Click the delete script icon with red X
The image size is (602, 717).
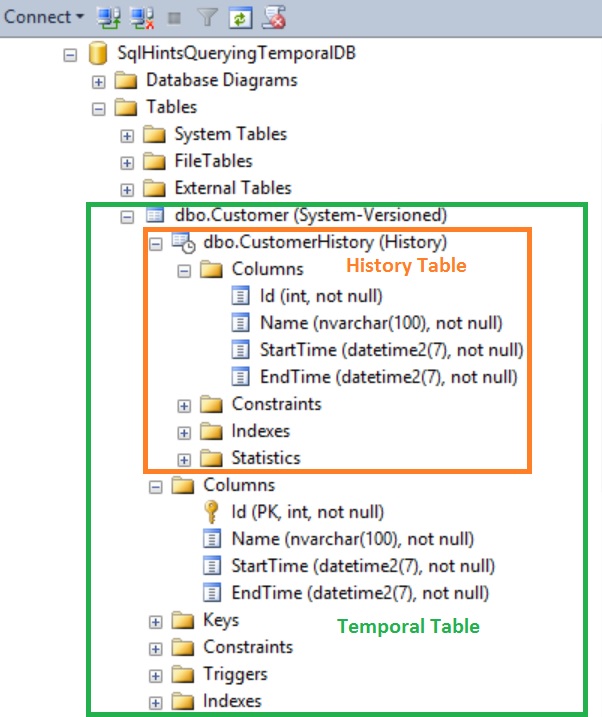point(274,17)
